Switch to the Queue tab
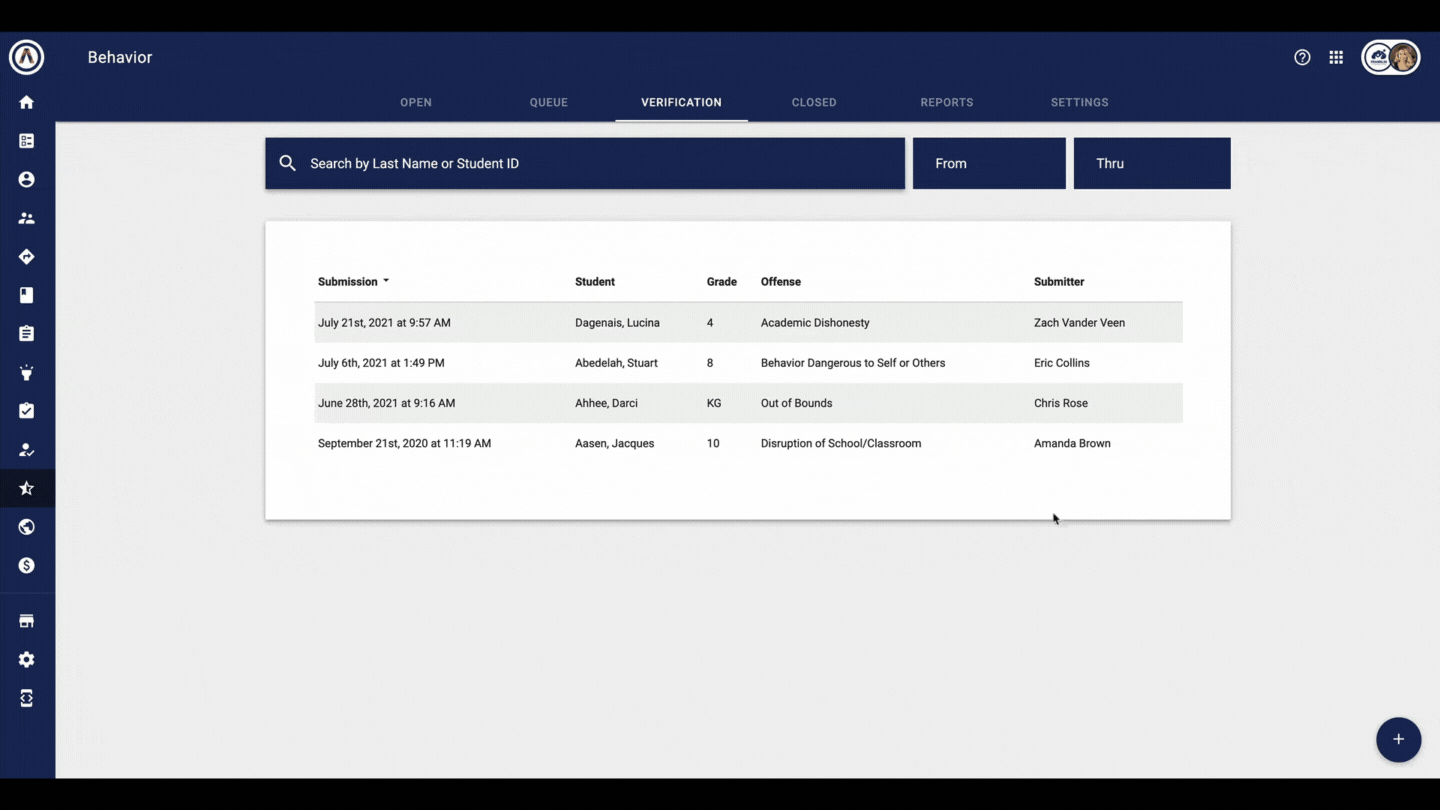 (x=548, y=103)
